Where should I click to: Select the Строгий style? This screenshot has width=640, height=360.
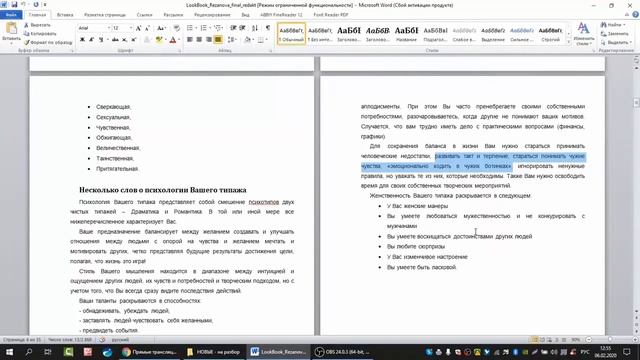tap(550, 33)
